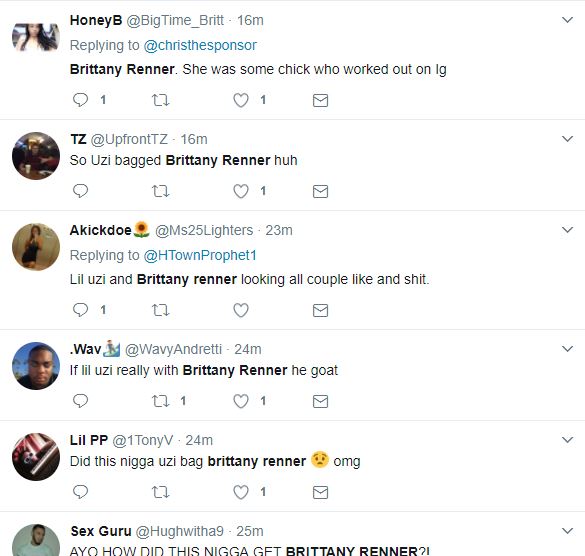
Task: Reply to Lil PP's tweet
Action: 80,492
